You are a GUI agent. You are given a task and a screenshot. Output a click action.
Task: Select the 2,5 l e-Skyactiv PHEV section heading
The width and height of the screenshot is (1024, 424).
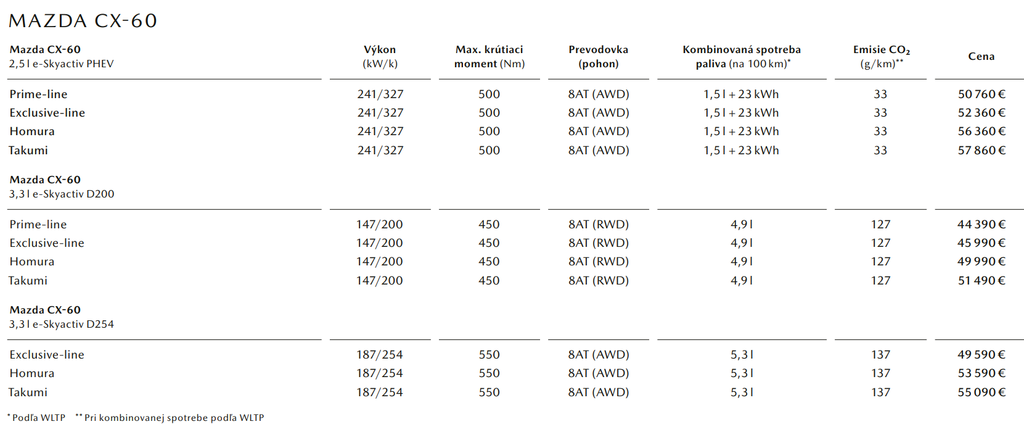click(x=66, y=63)
